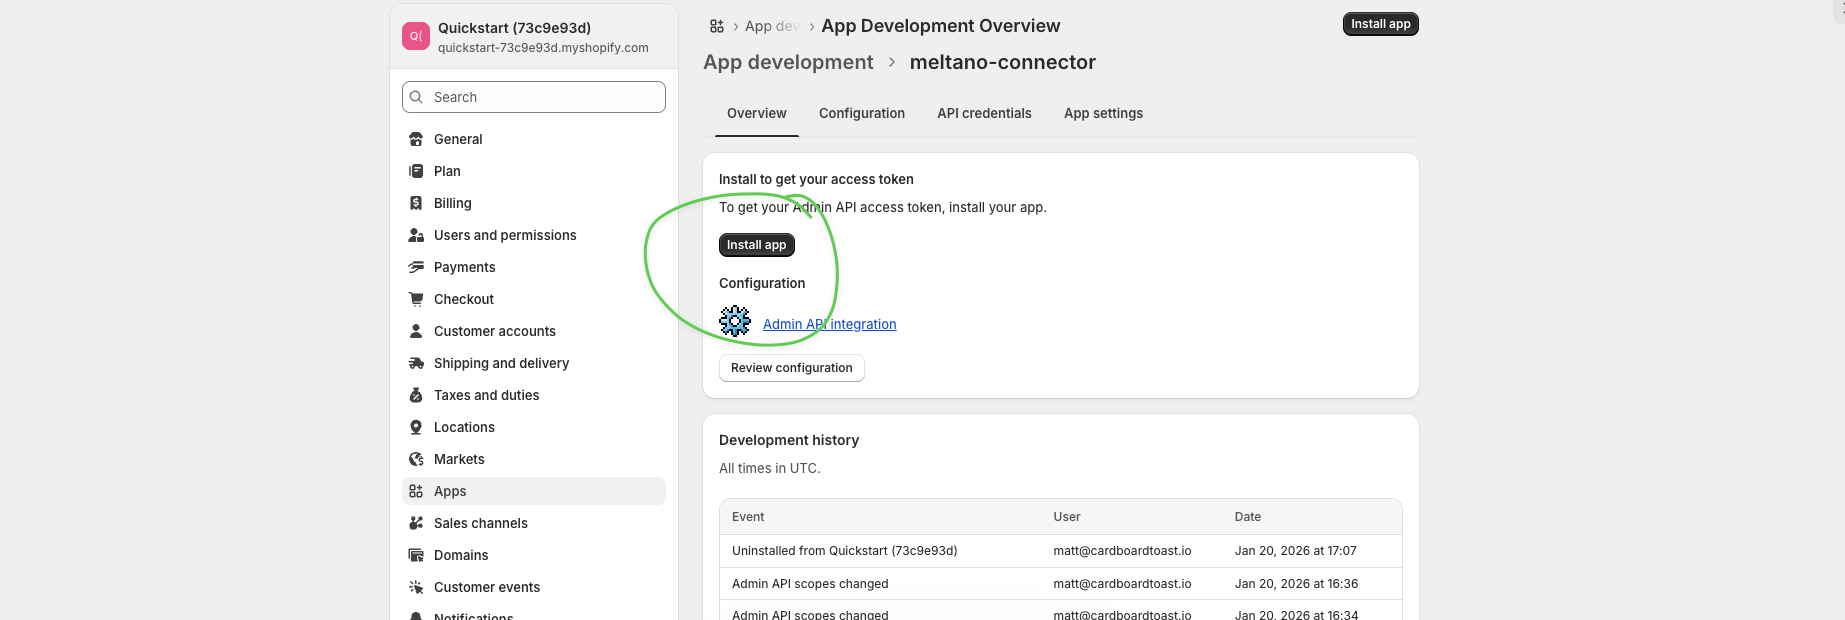The height and width of the screenshot is (620, 1845).
Task: Open the App settings tab
Action: tap(1103, 113)
